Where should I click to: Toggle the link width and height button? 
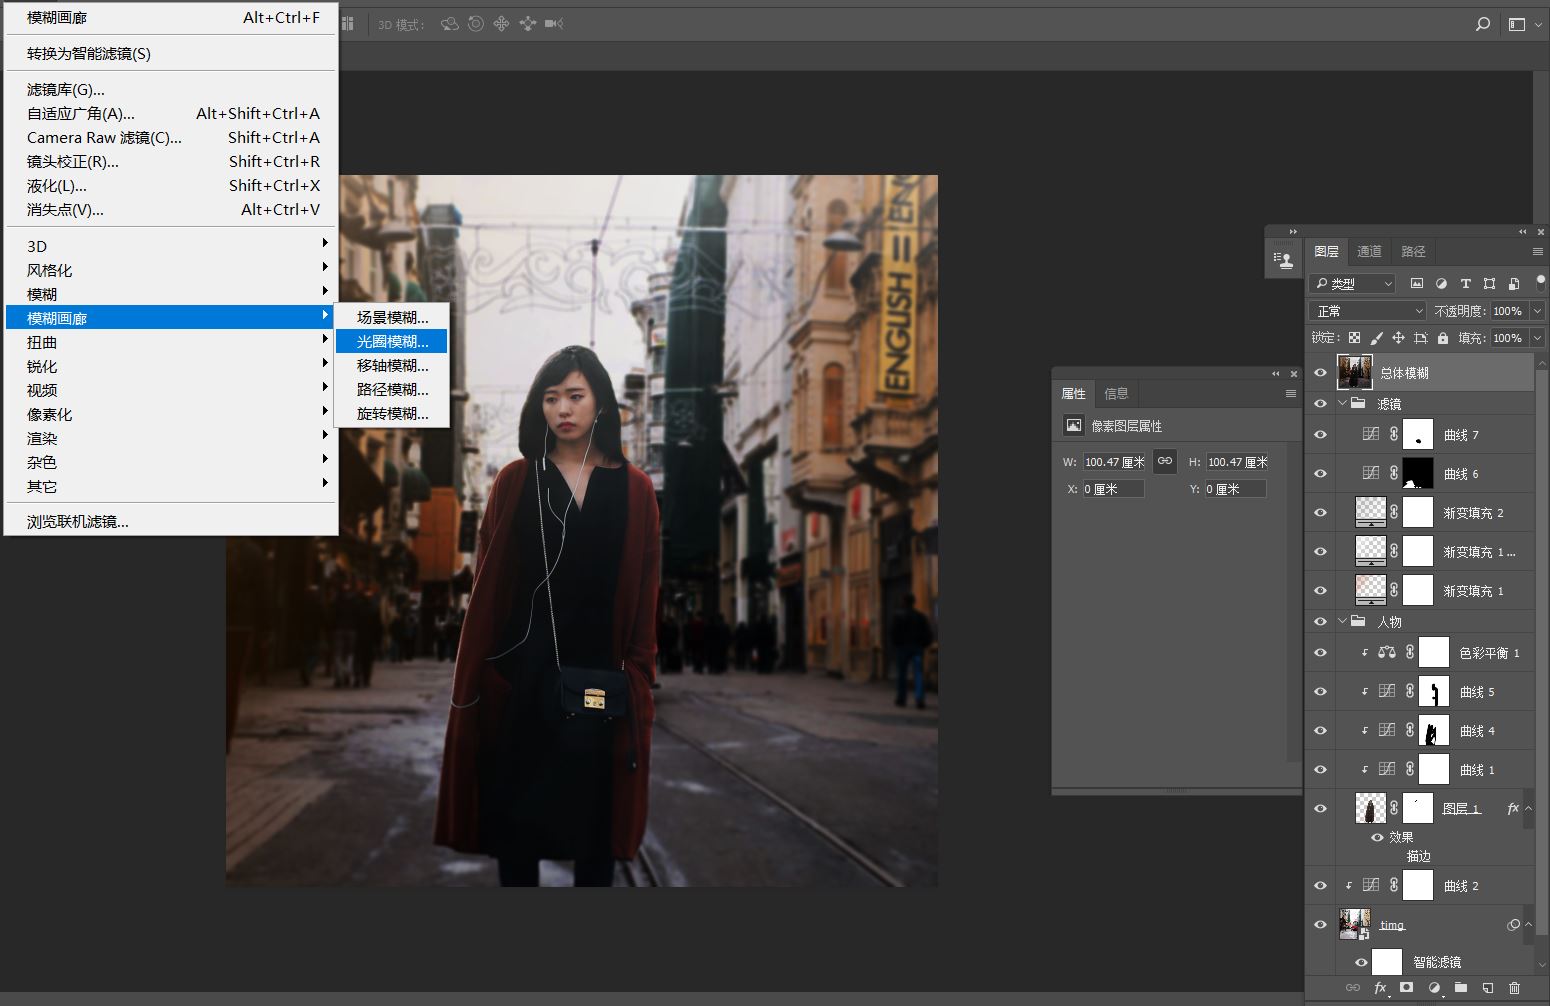[x=1165, y=461]
